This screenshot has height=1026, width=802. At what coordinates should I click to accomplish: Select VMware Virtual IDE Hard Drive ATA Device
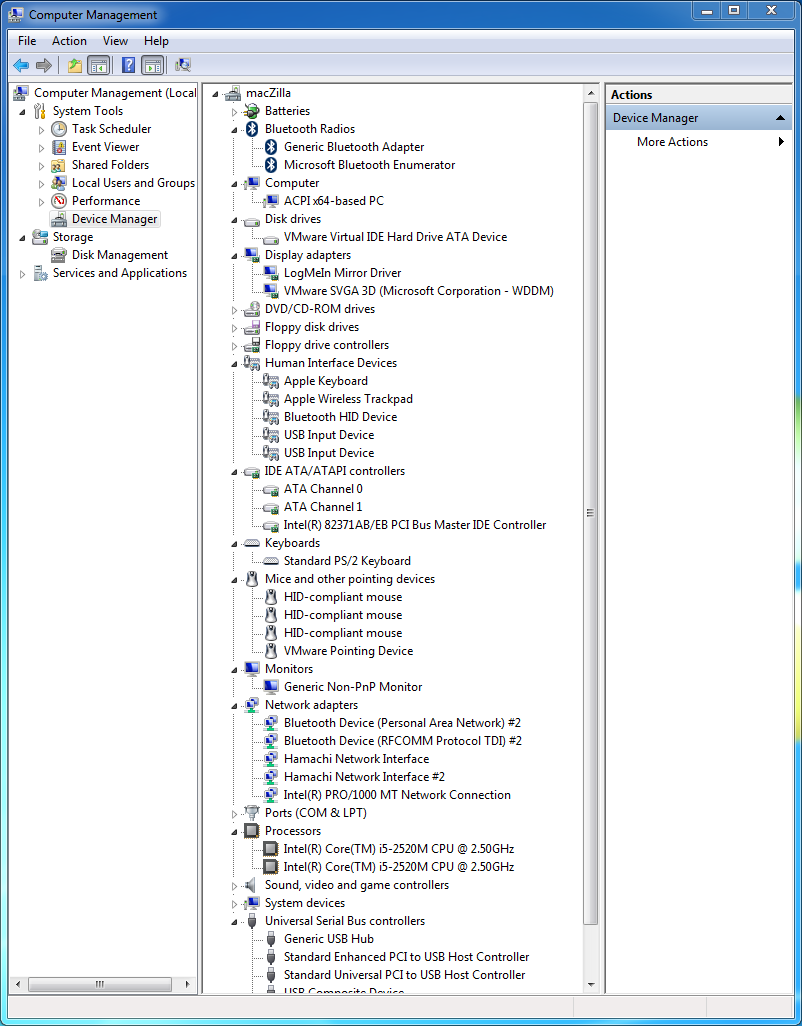pyautogui.click(x=395, y=237)
